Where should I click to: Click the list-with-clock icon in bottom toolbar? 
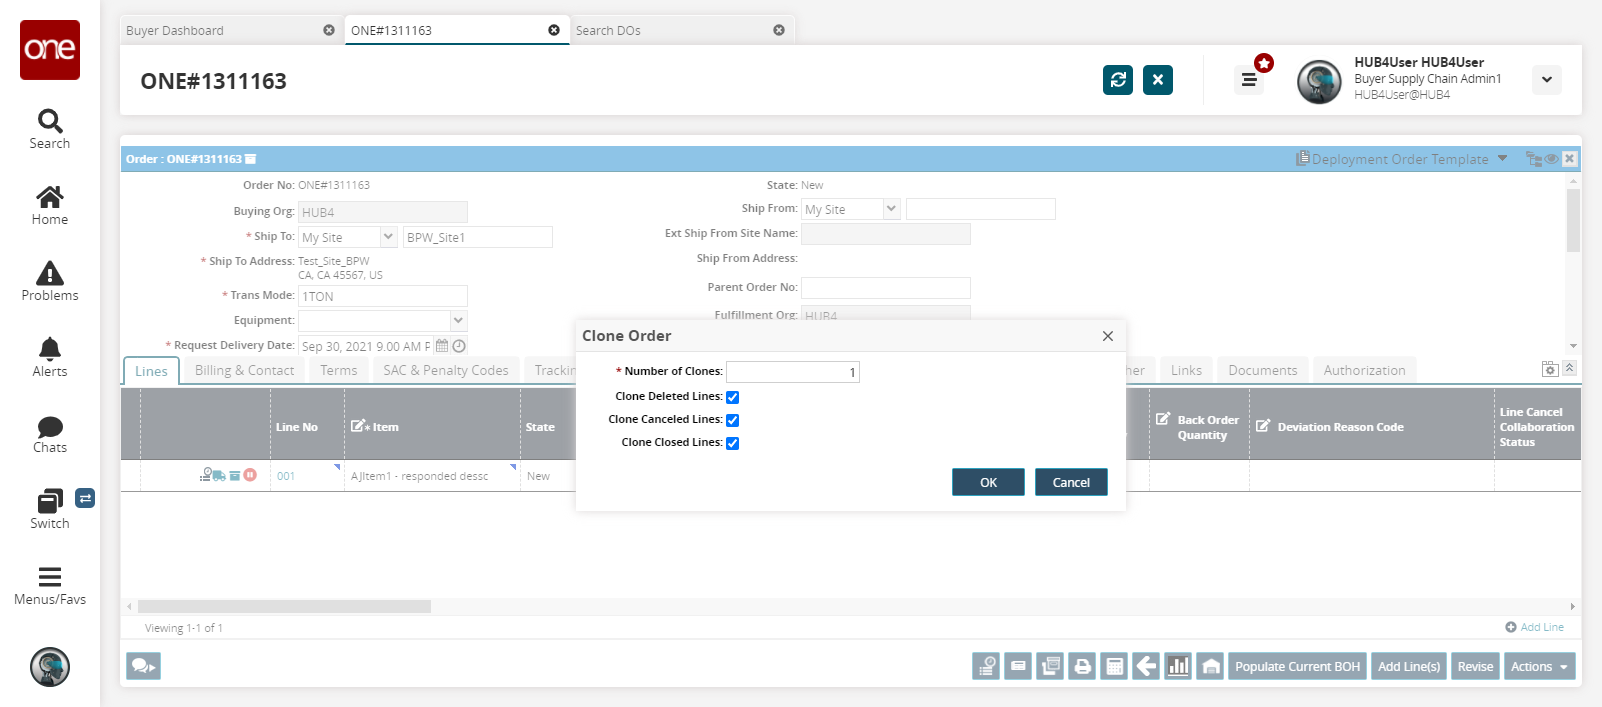point(986,666)
